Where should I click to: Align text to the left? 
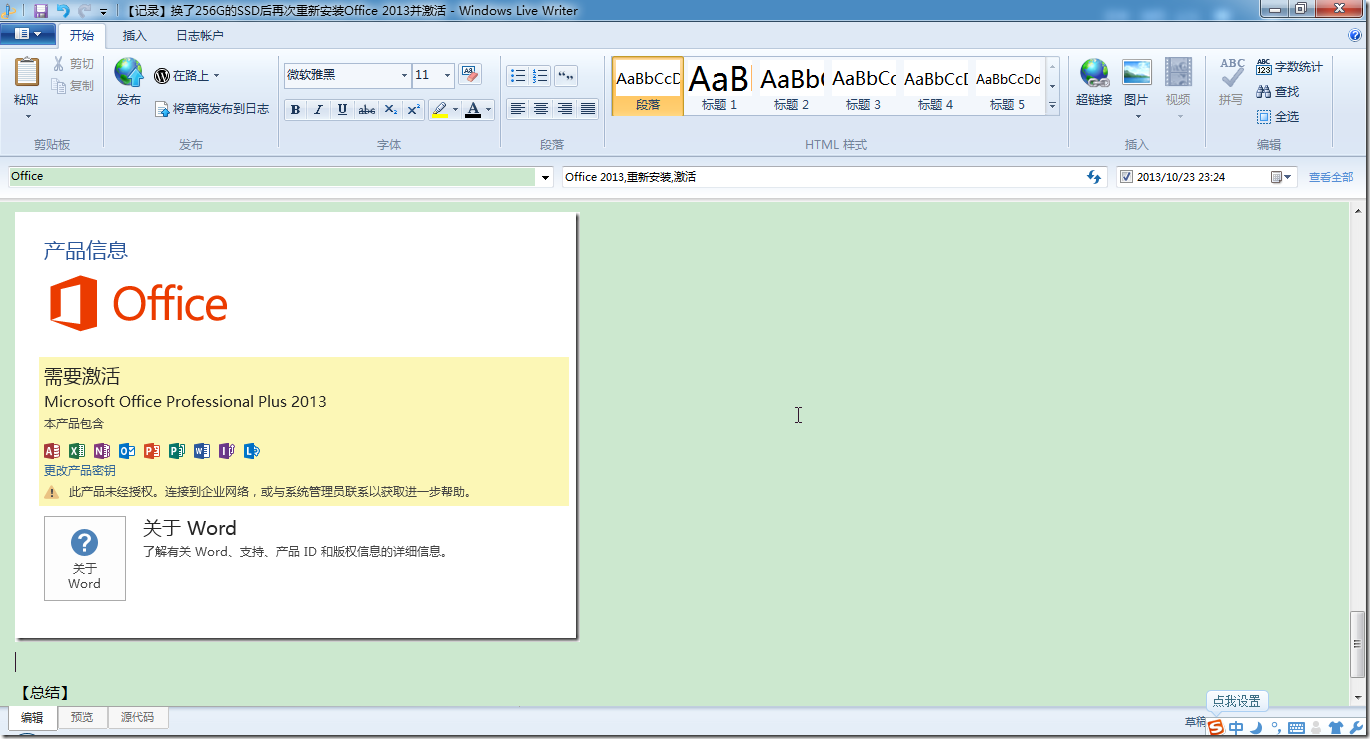click(517, 108)
